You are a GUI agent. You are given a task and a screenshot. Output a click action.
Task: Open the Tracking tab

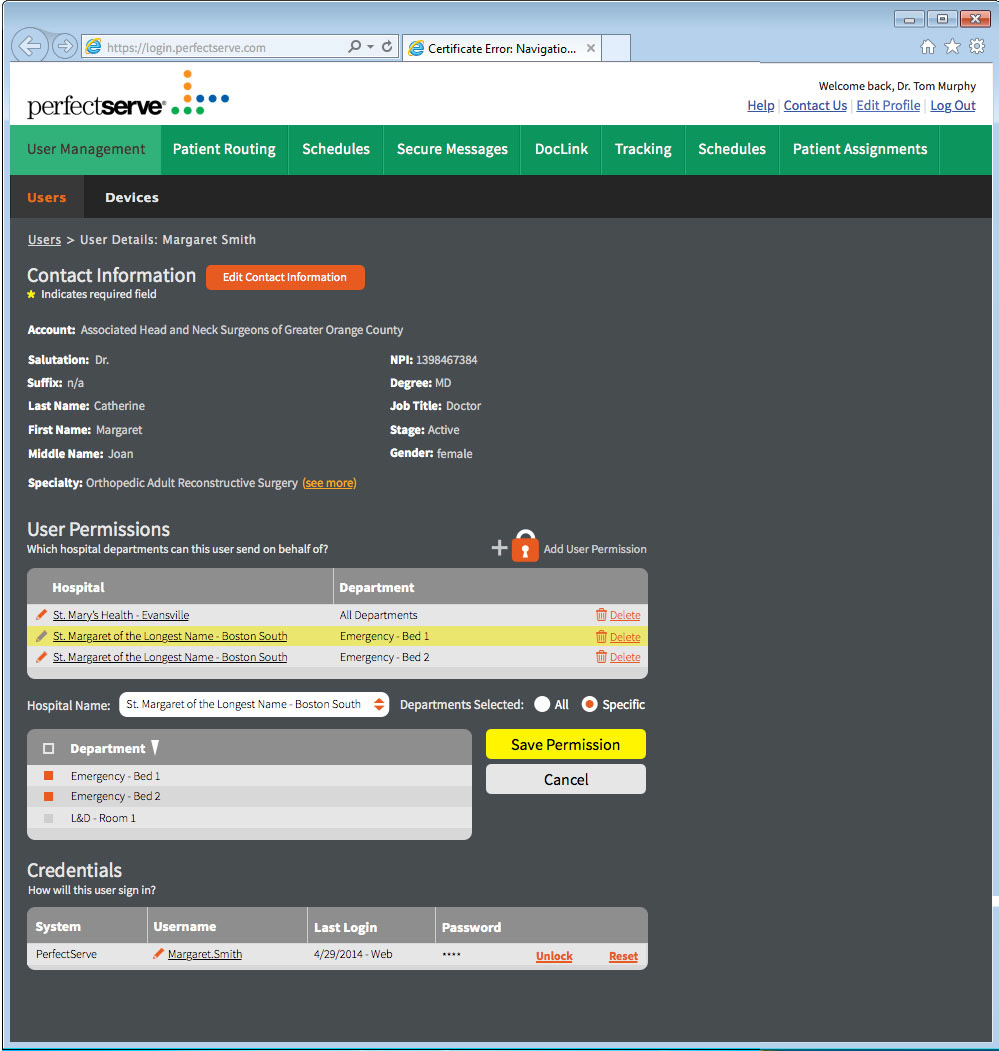click(x=643, y=149)
